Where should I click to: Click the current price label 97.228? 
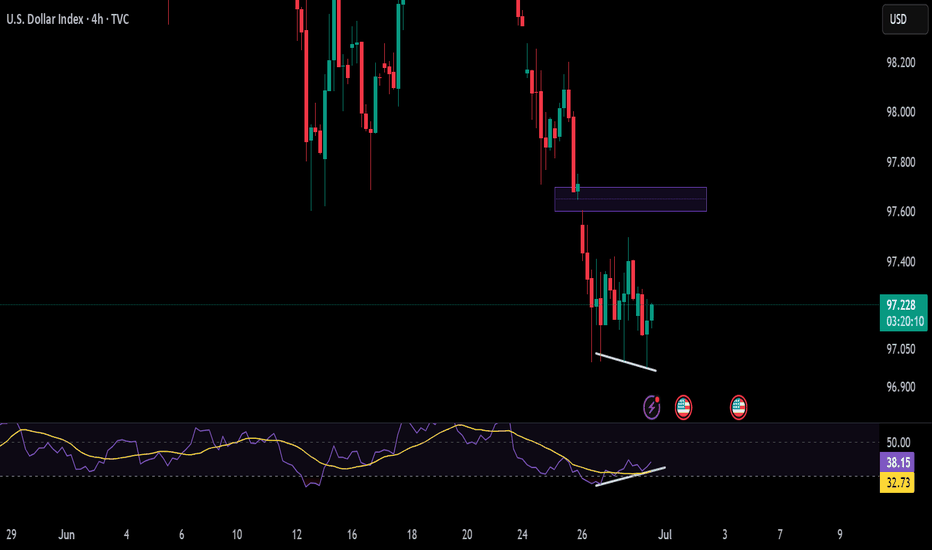pyautogui.click(x=900, y=305)
